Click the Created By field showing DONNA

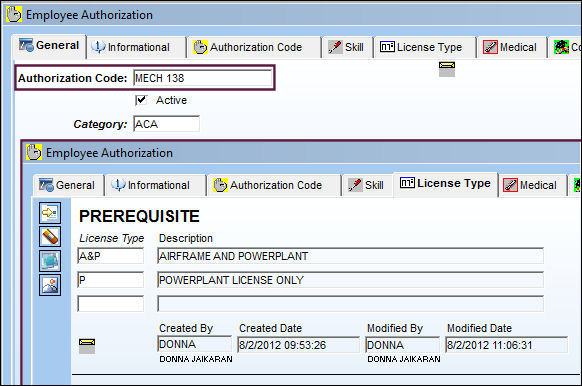click(194, 344)
